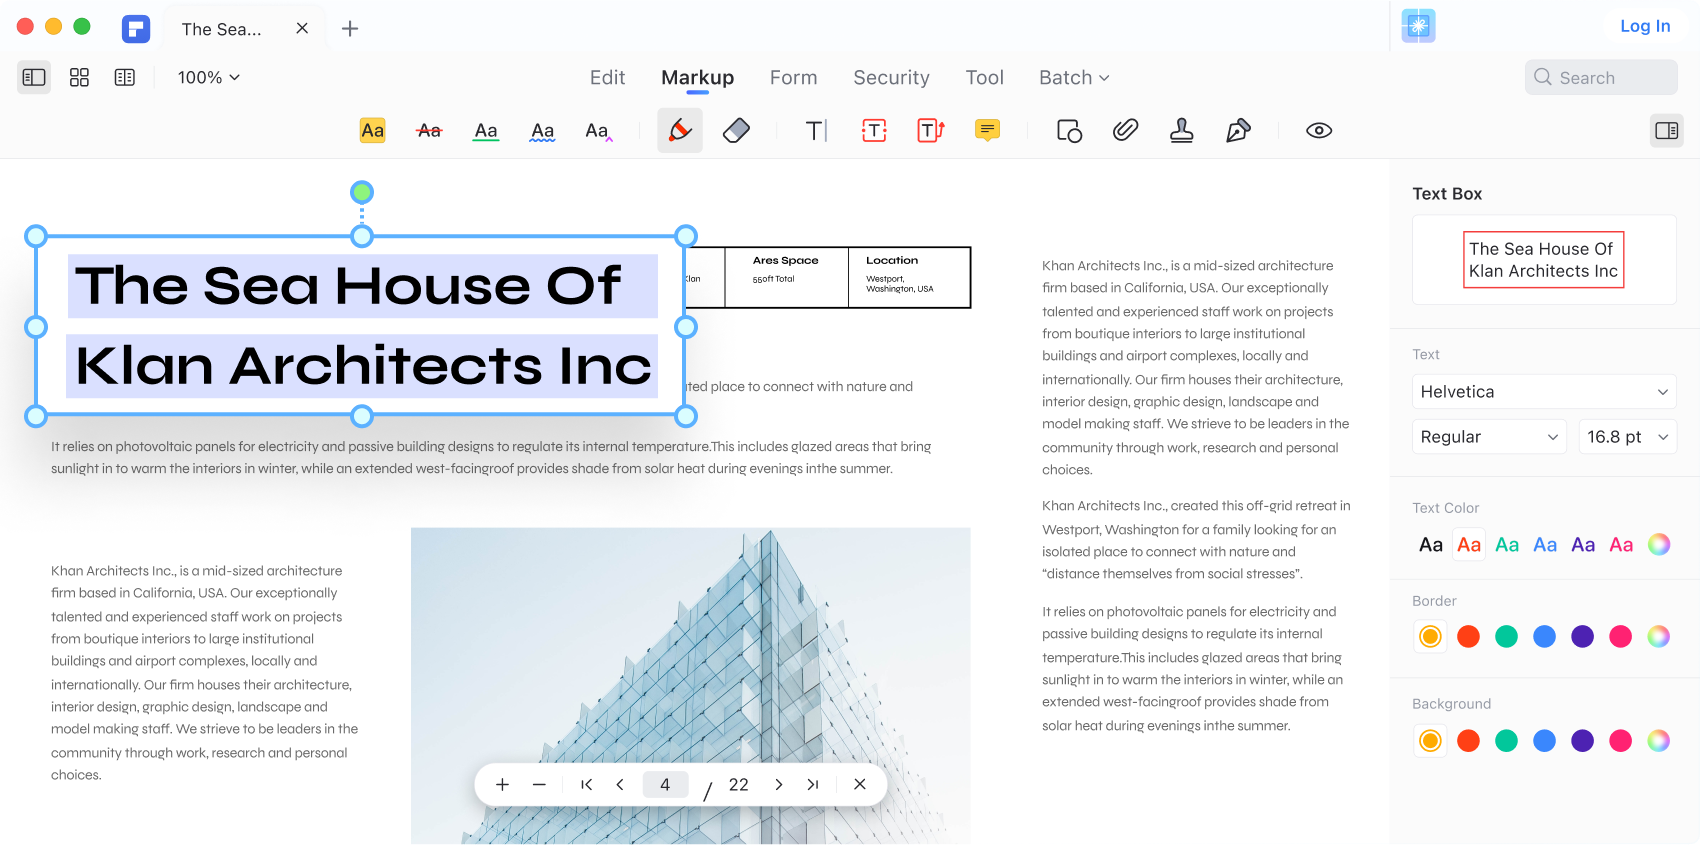Select the shapes tool

click(x=1069, y=131)
